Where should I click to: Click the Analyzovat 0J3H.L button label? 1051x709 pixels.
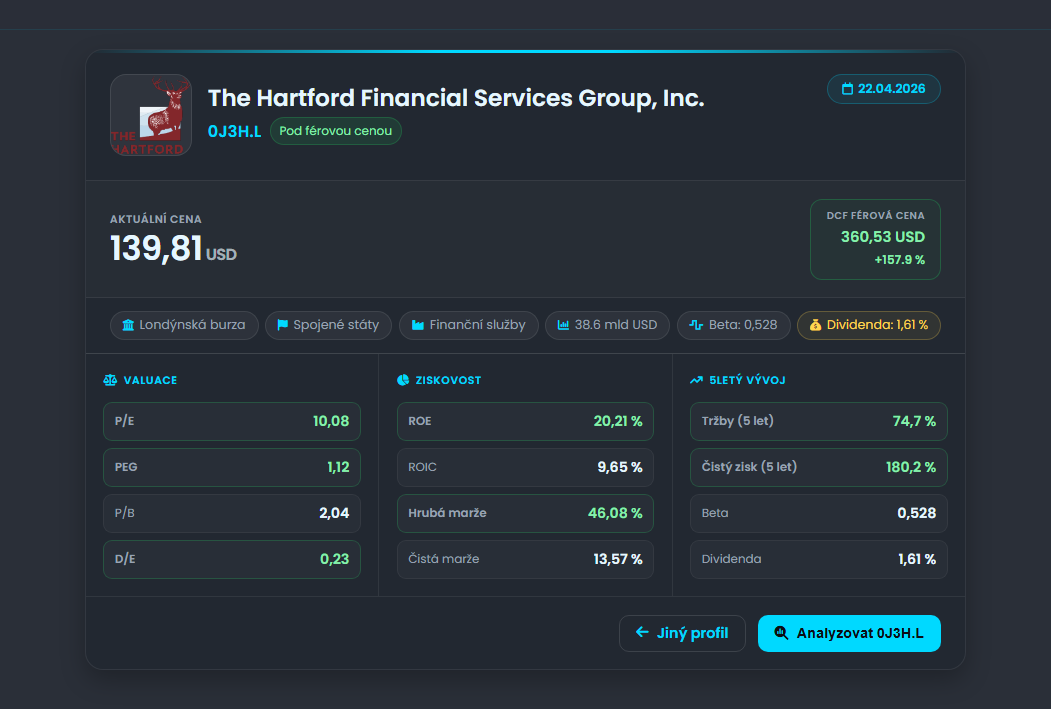[x=860, y=633]
